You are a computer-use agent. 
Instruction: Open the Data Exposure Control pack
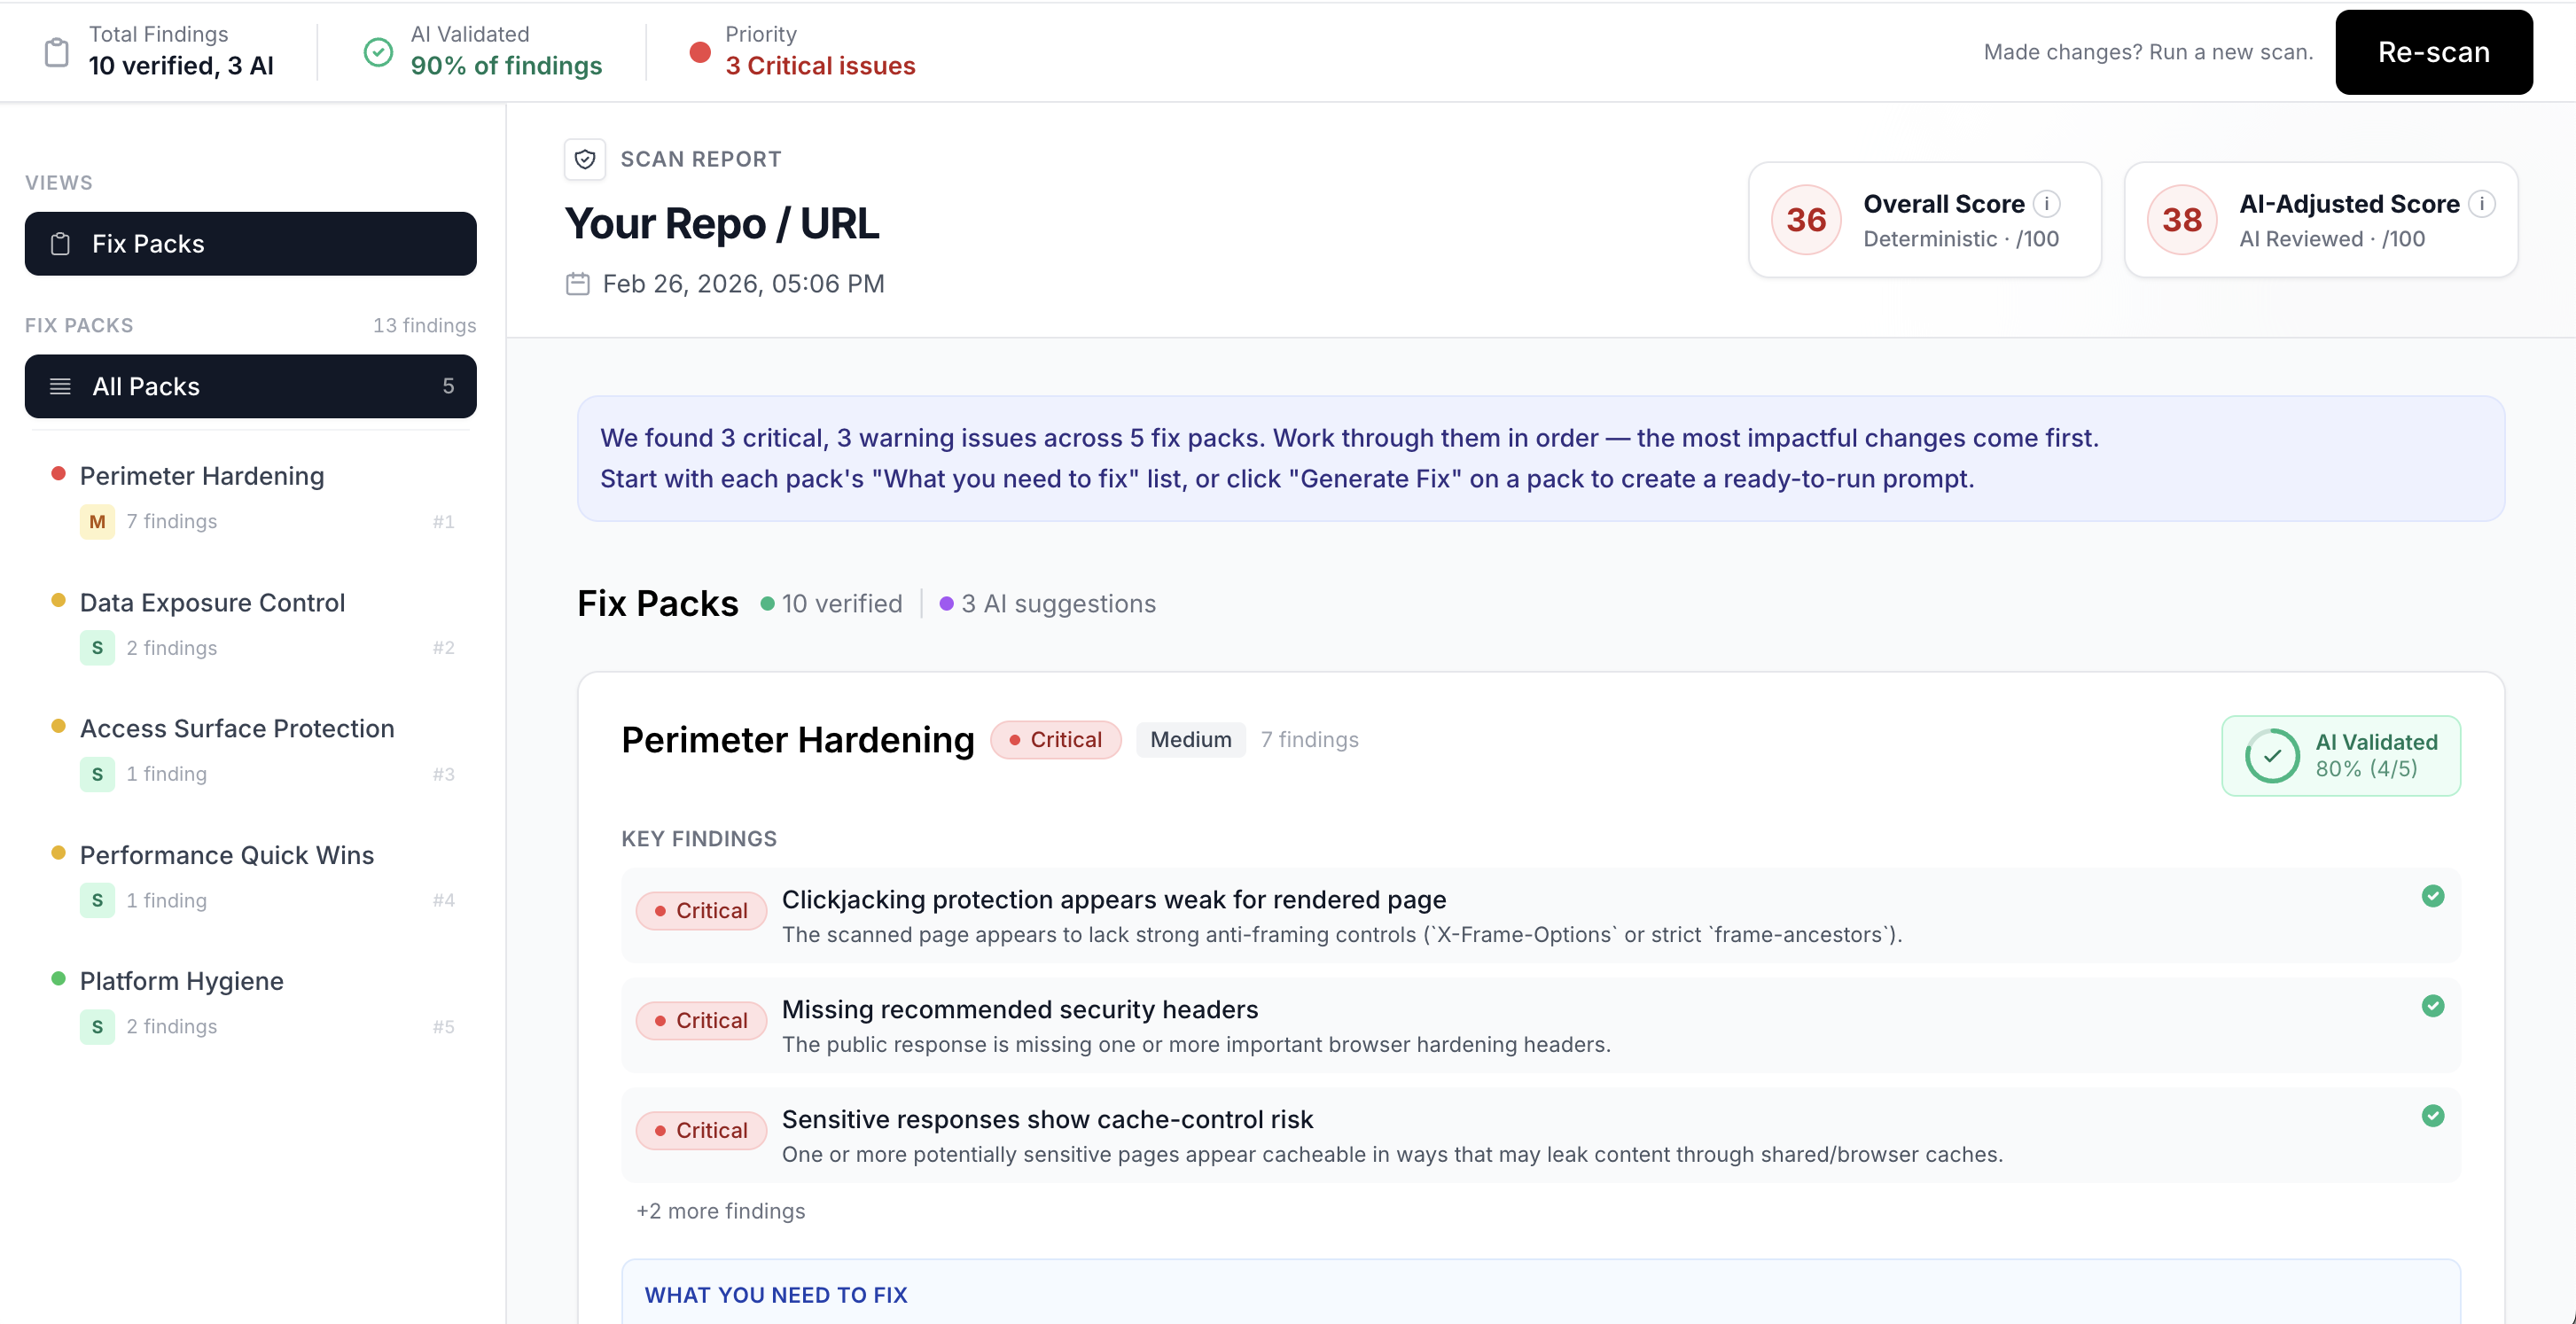click(212, 603)
